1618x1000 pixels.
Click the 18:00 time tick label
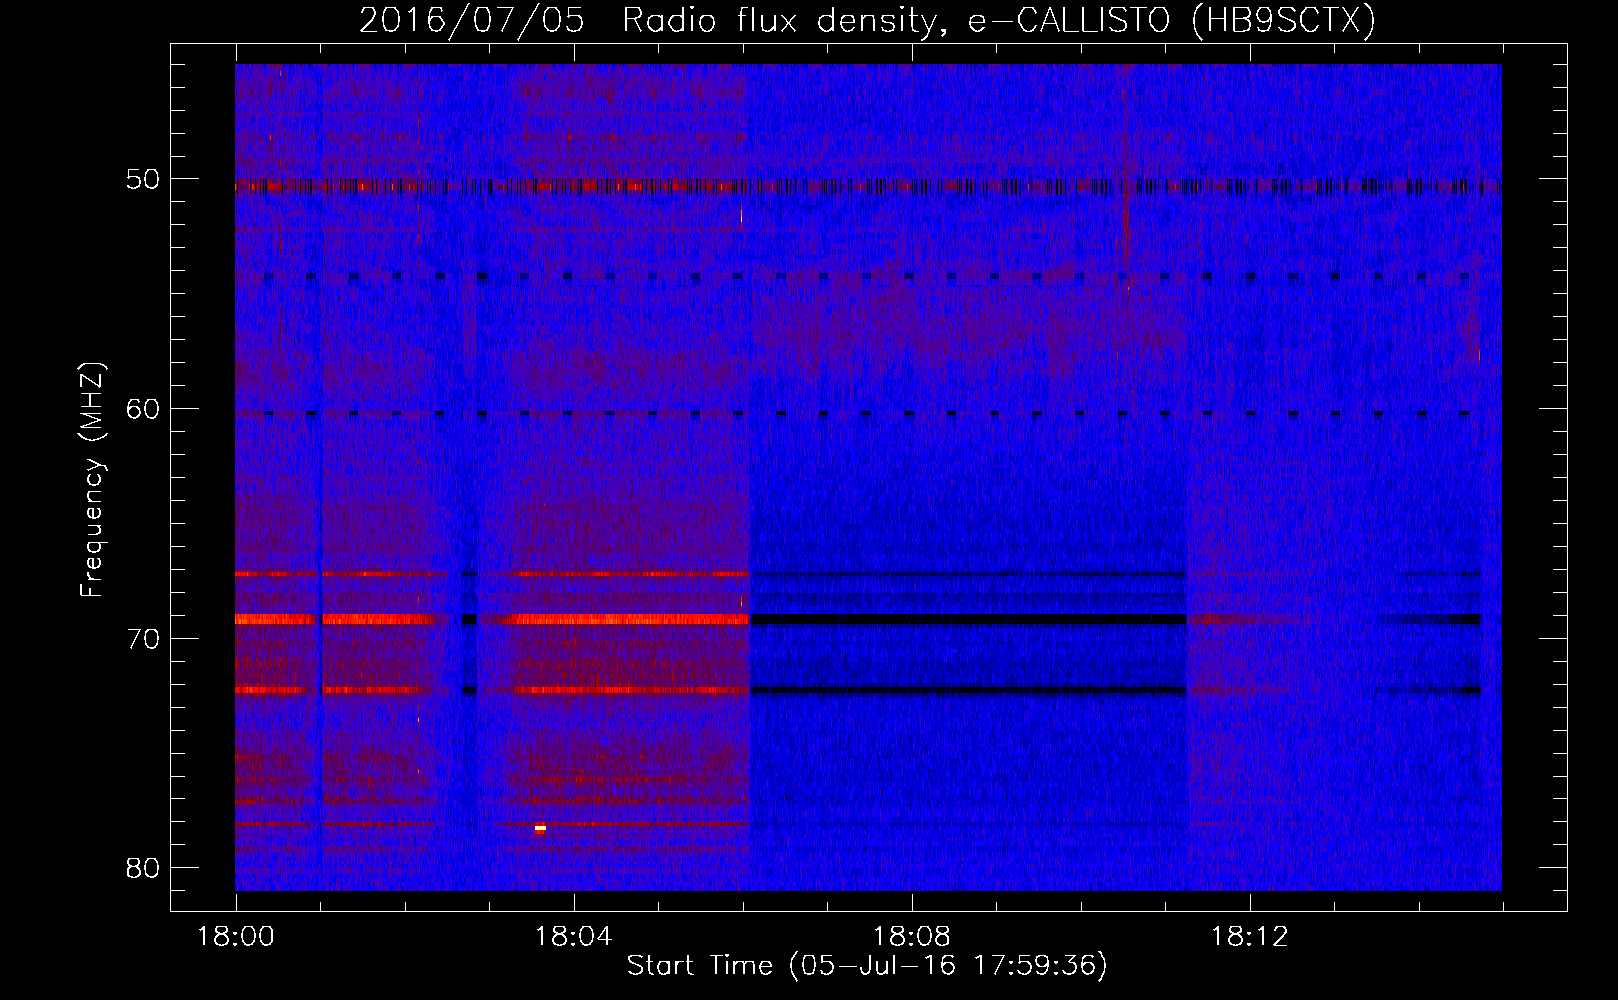[x=236, y=937]
